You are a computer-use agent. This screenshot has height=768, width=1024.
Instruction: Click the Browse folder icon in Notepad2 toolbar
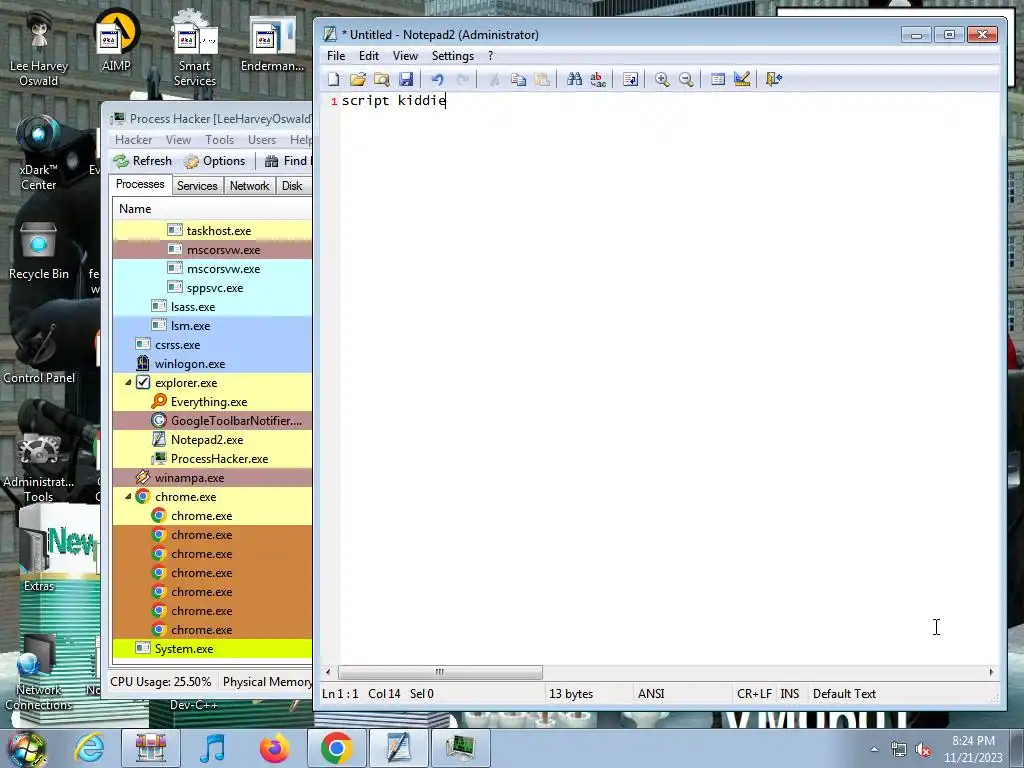coord(381,79)
